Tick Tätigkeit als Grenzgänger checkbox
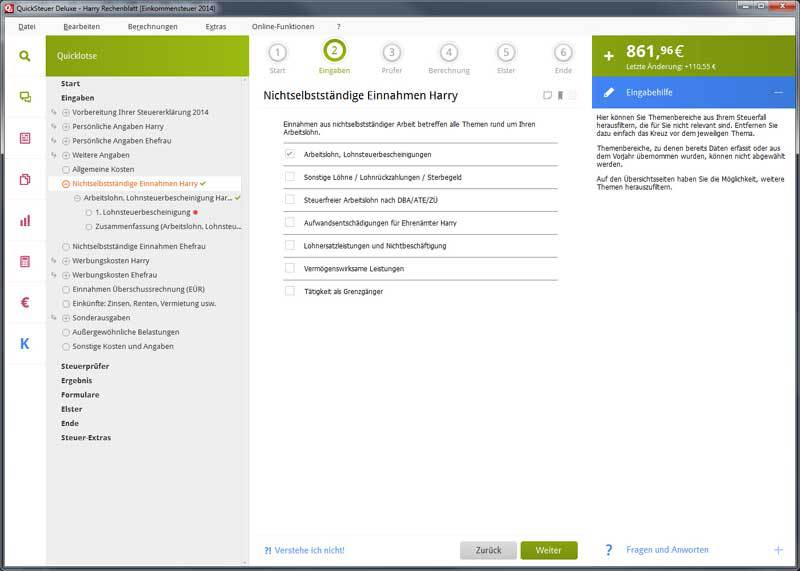The height and width of the screenshot is (571, 800). coord(290,291)
